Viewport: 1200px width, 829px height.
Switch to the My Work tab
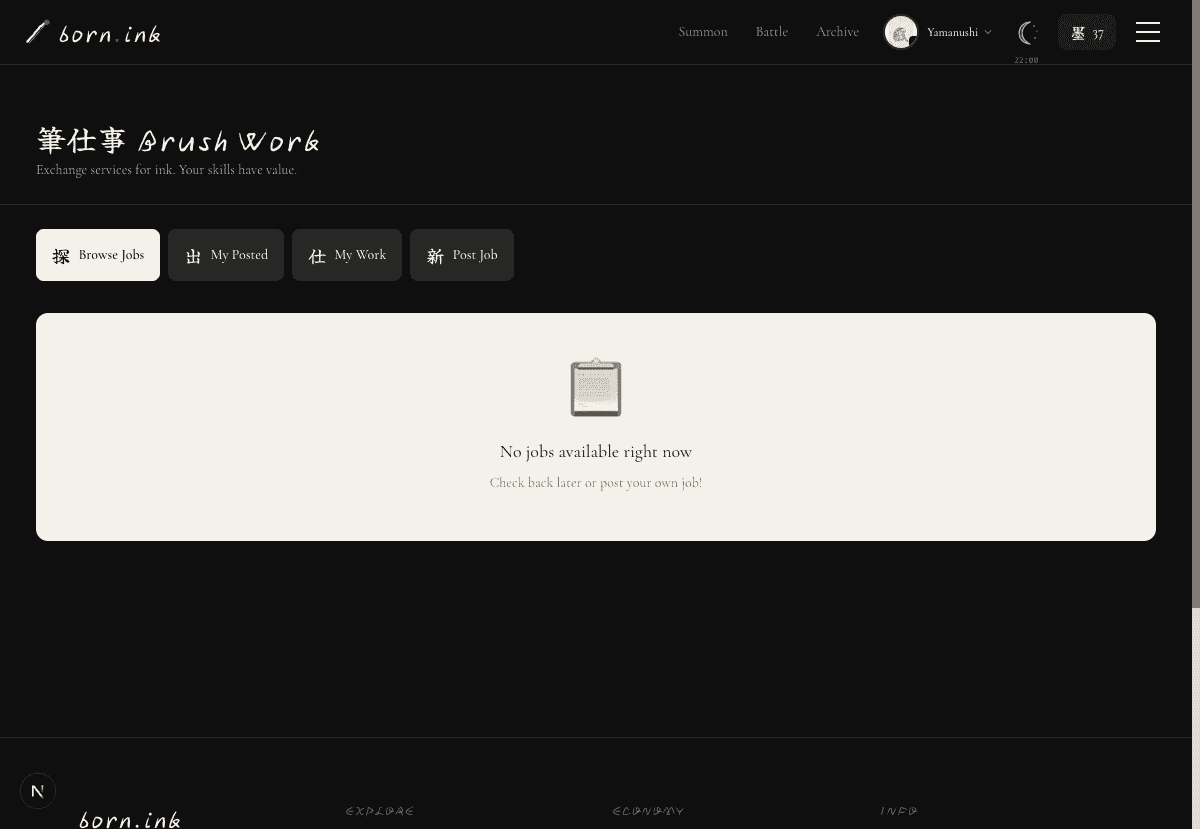tap(347, 255)
